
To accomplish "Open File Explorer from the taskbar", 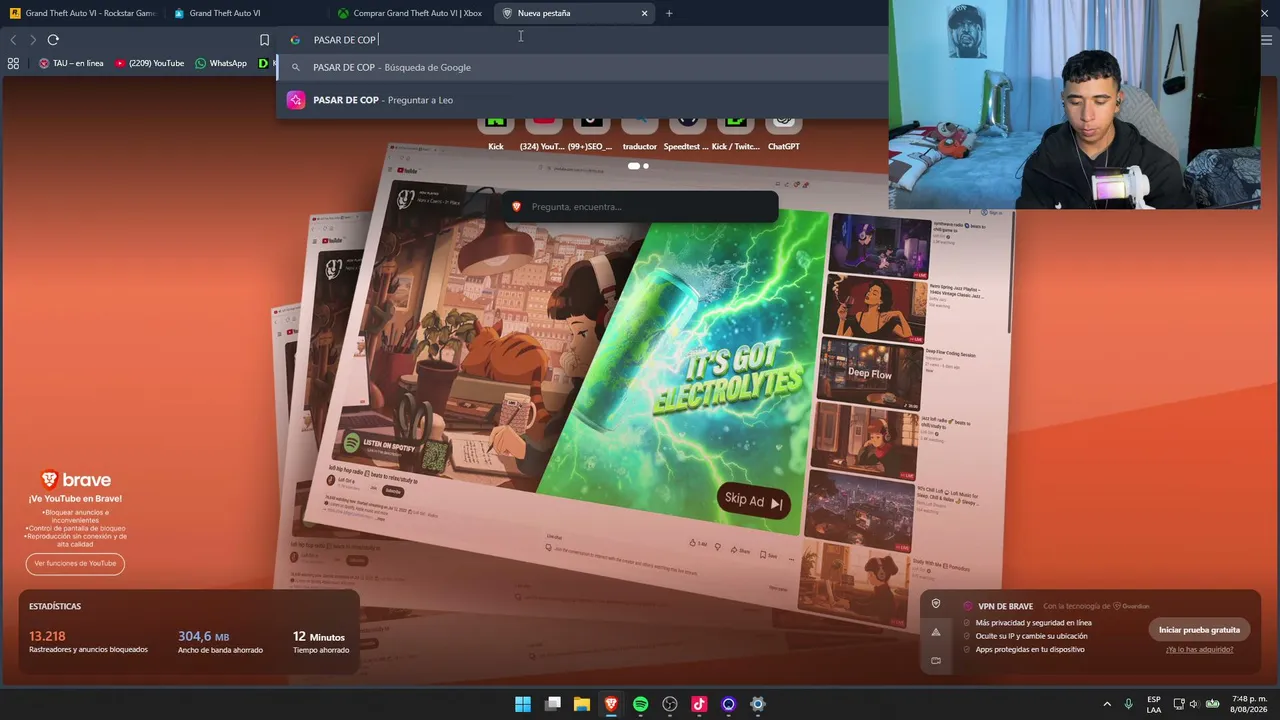I will coord(582,704).
